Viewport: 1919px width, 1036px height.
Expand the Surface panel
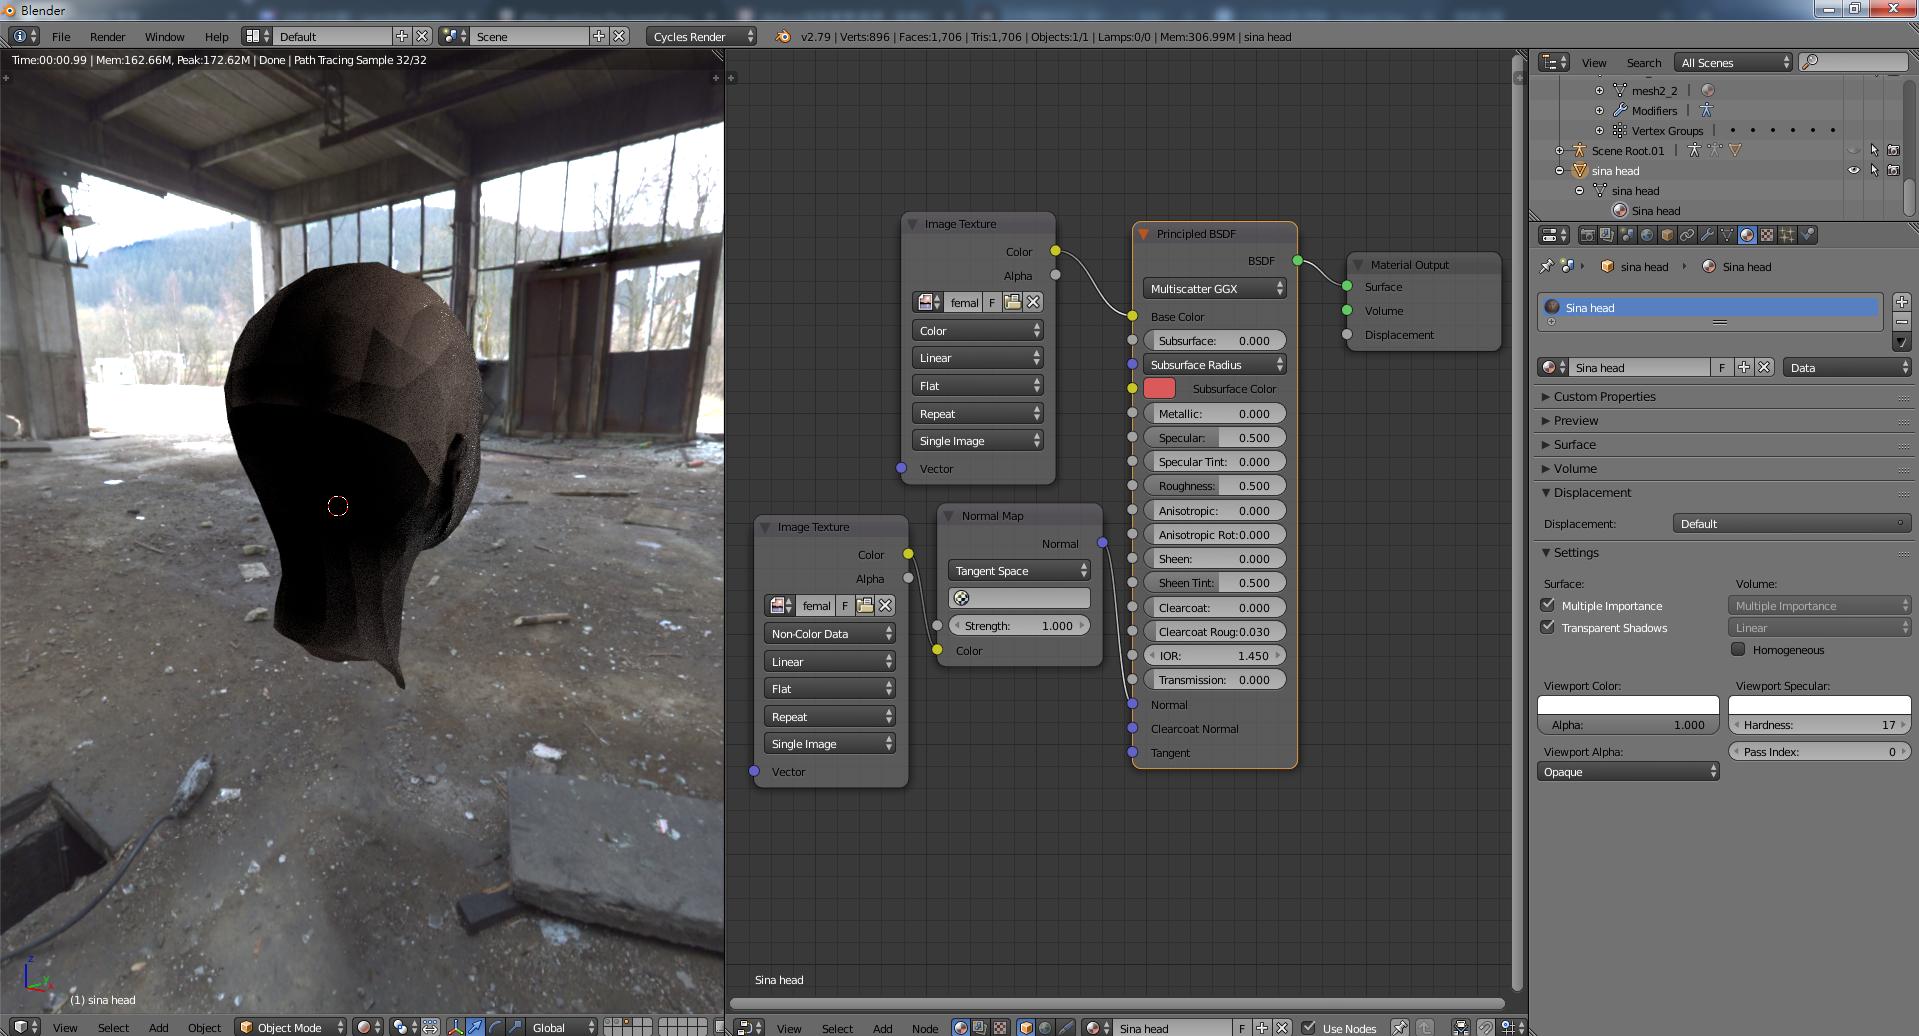tap(1574, 444)
